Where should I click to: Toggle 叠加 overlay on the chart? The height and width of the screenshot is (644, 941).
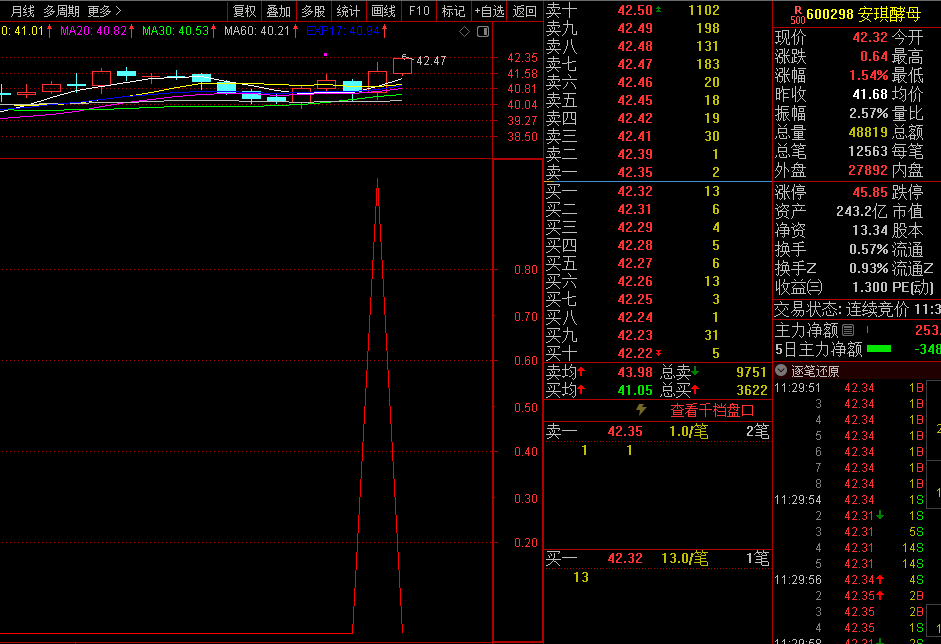(278, 11)
